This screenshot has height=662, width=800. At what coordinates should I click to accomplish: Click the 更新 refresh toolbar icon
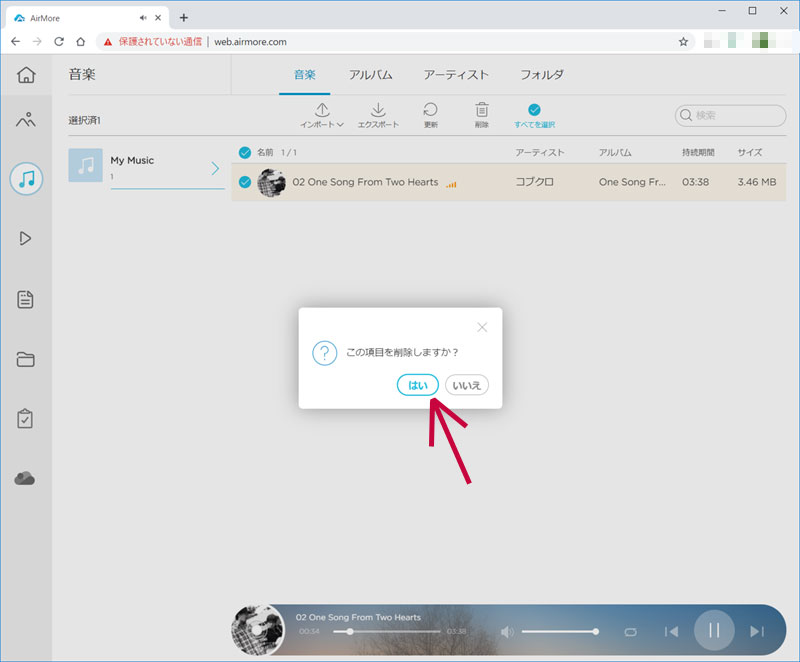[x=430, y=115]
